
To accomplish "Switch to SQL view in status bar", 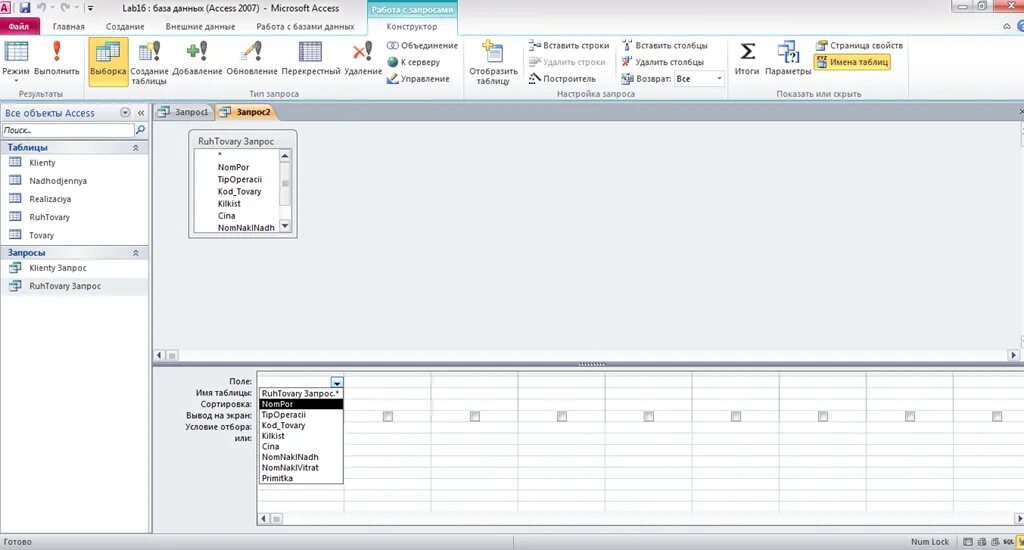I will (x=1008, y=542).
